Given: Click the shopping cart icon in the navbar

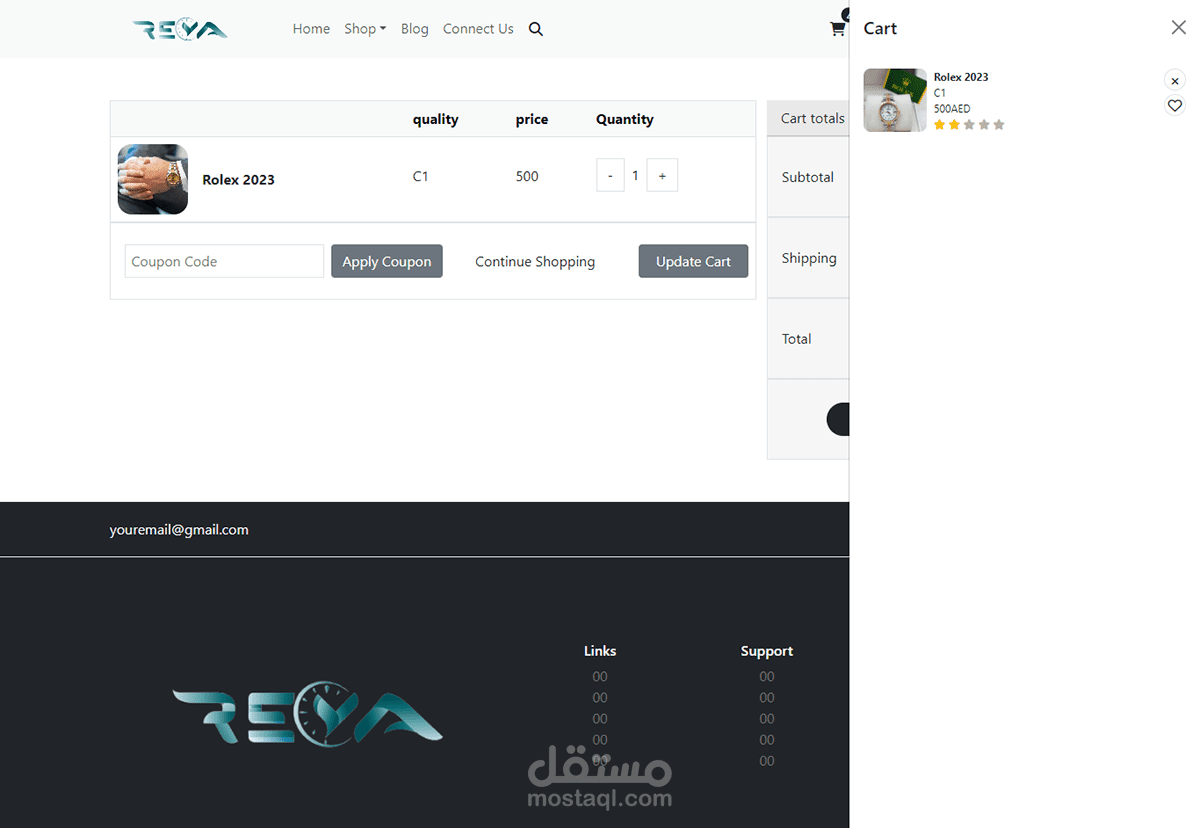Looking at the screenshot, I should tap(838, 29).
